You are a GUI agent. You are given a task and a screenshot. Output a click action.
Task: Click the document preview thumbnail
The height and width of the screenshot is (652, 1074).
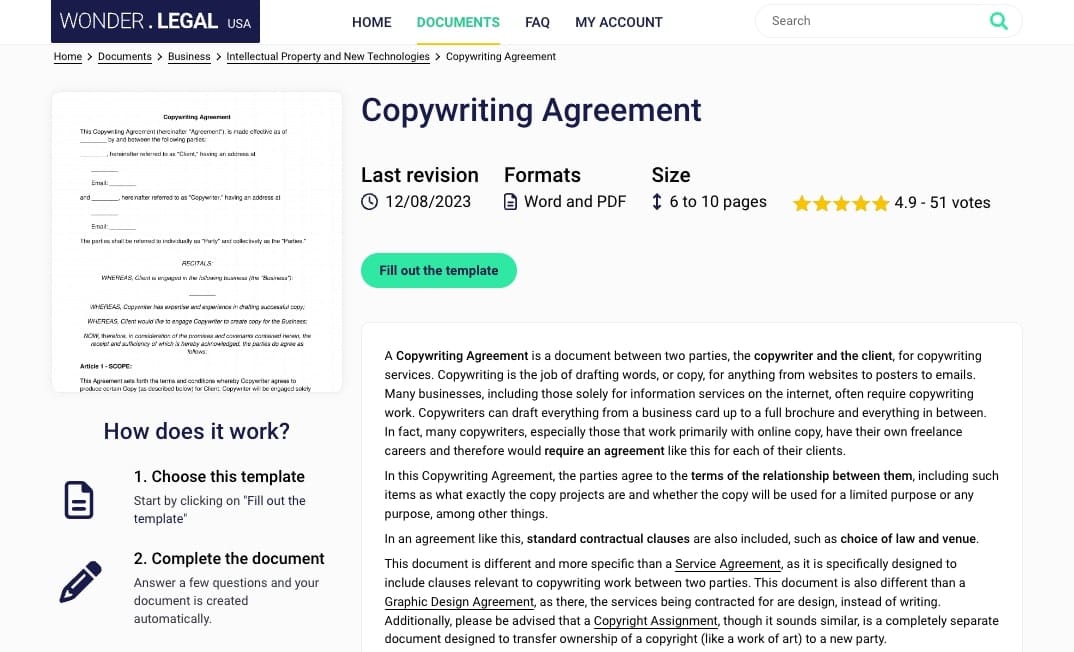tap(196, 240)
